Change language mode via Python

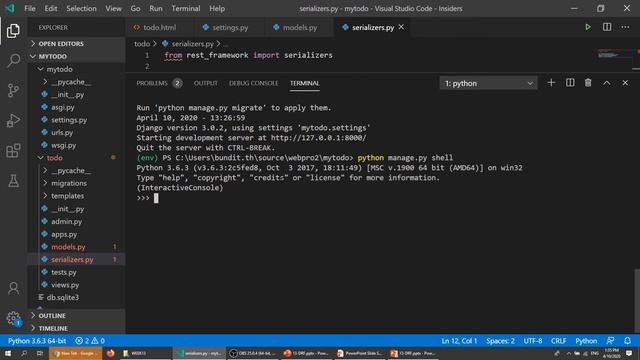(x=586, y=340)
